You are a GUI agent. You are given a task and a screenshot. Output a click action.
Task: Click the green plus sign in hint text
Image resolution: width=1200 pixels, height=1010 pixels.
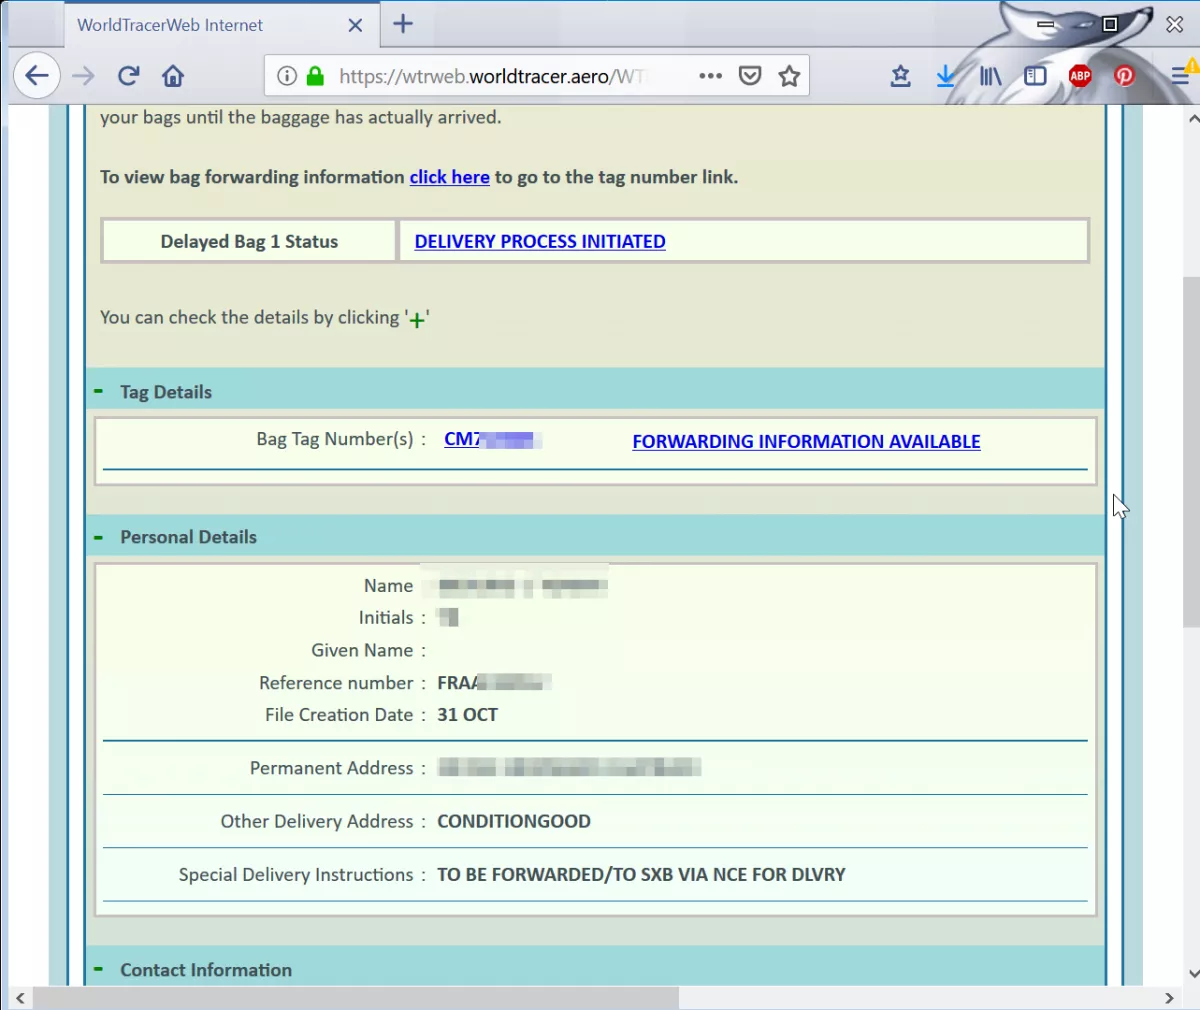click(417, 321)
